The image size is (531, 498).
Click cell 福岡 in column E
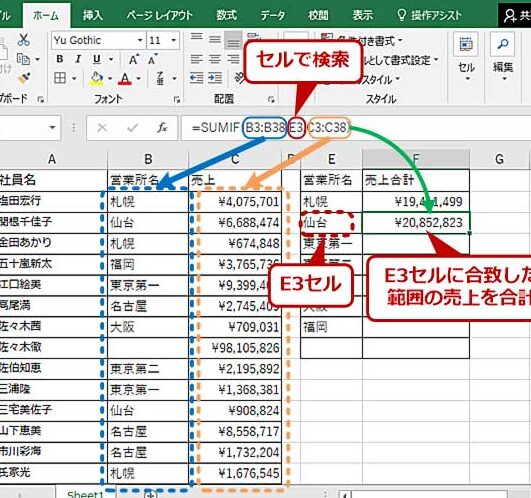click(331, 327)
